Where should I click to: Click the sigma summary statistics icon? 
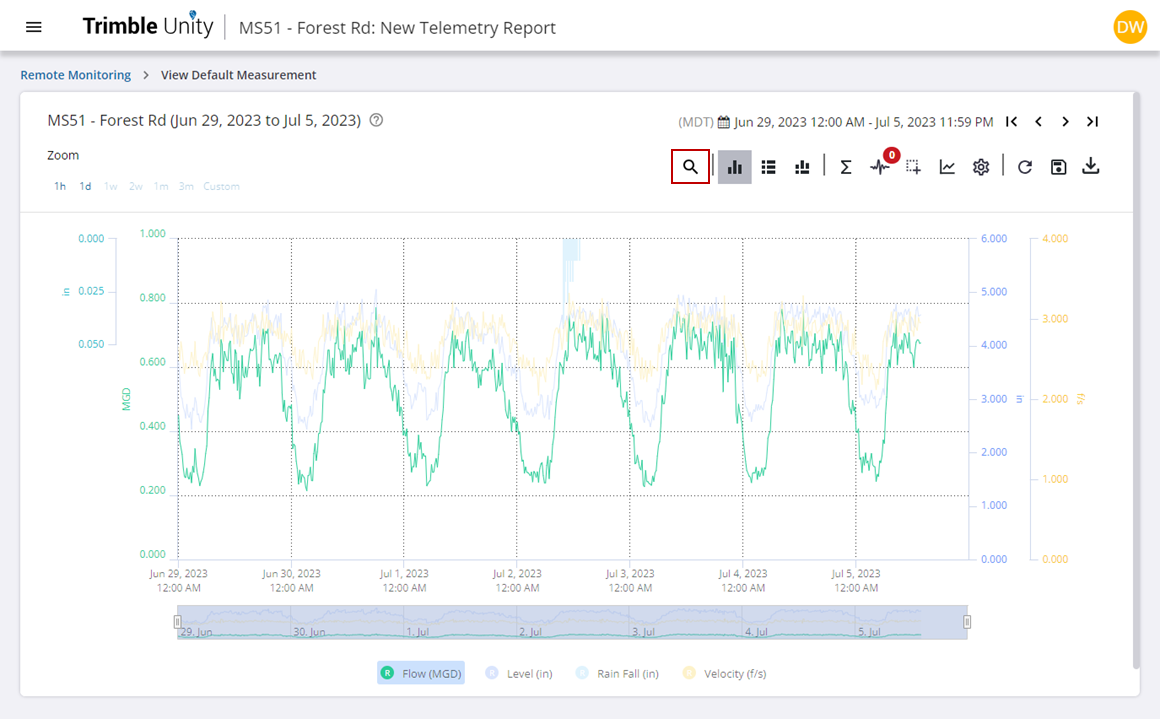pos(845,167)
